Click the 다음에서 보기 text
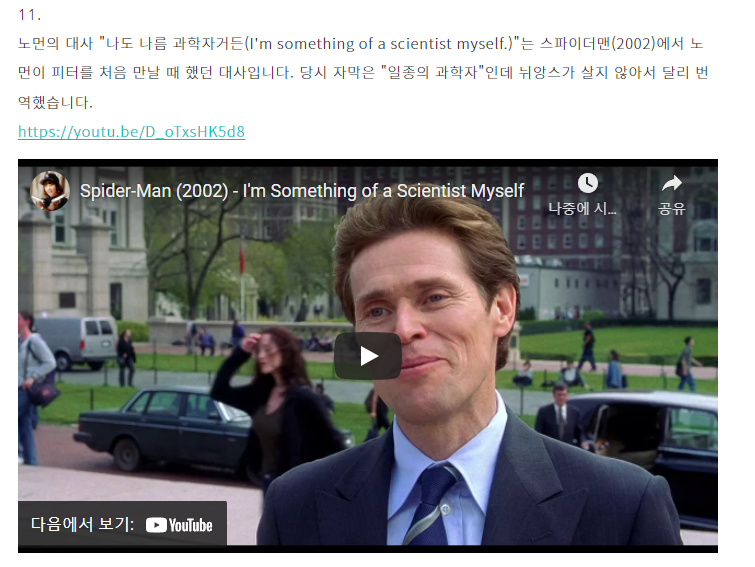Image resolution: width=755 pixels, height=567 pixels. point(82,525)
